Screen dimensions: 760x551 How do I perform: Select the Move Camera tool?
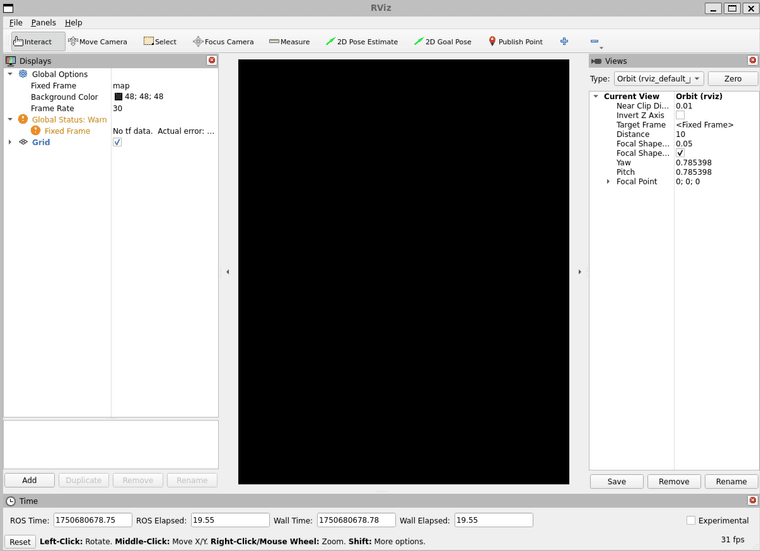click(x=98, y=42)
